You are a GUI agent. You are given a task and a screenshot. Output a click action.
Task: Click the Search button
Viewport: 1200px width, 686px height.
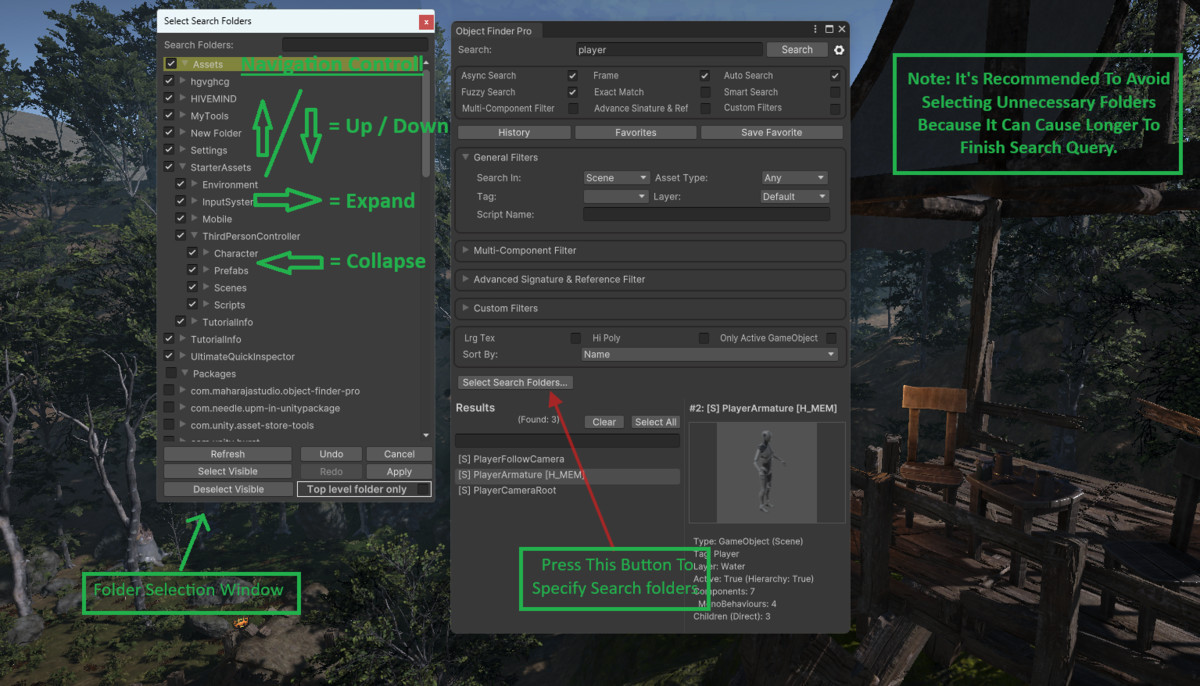[797, 49]
